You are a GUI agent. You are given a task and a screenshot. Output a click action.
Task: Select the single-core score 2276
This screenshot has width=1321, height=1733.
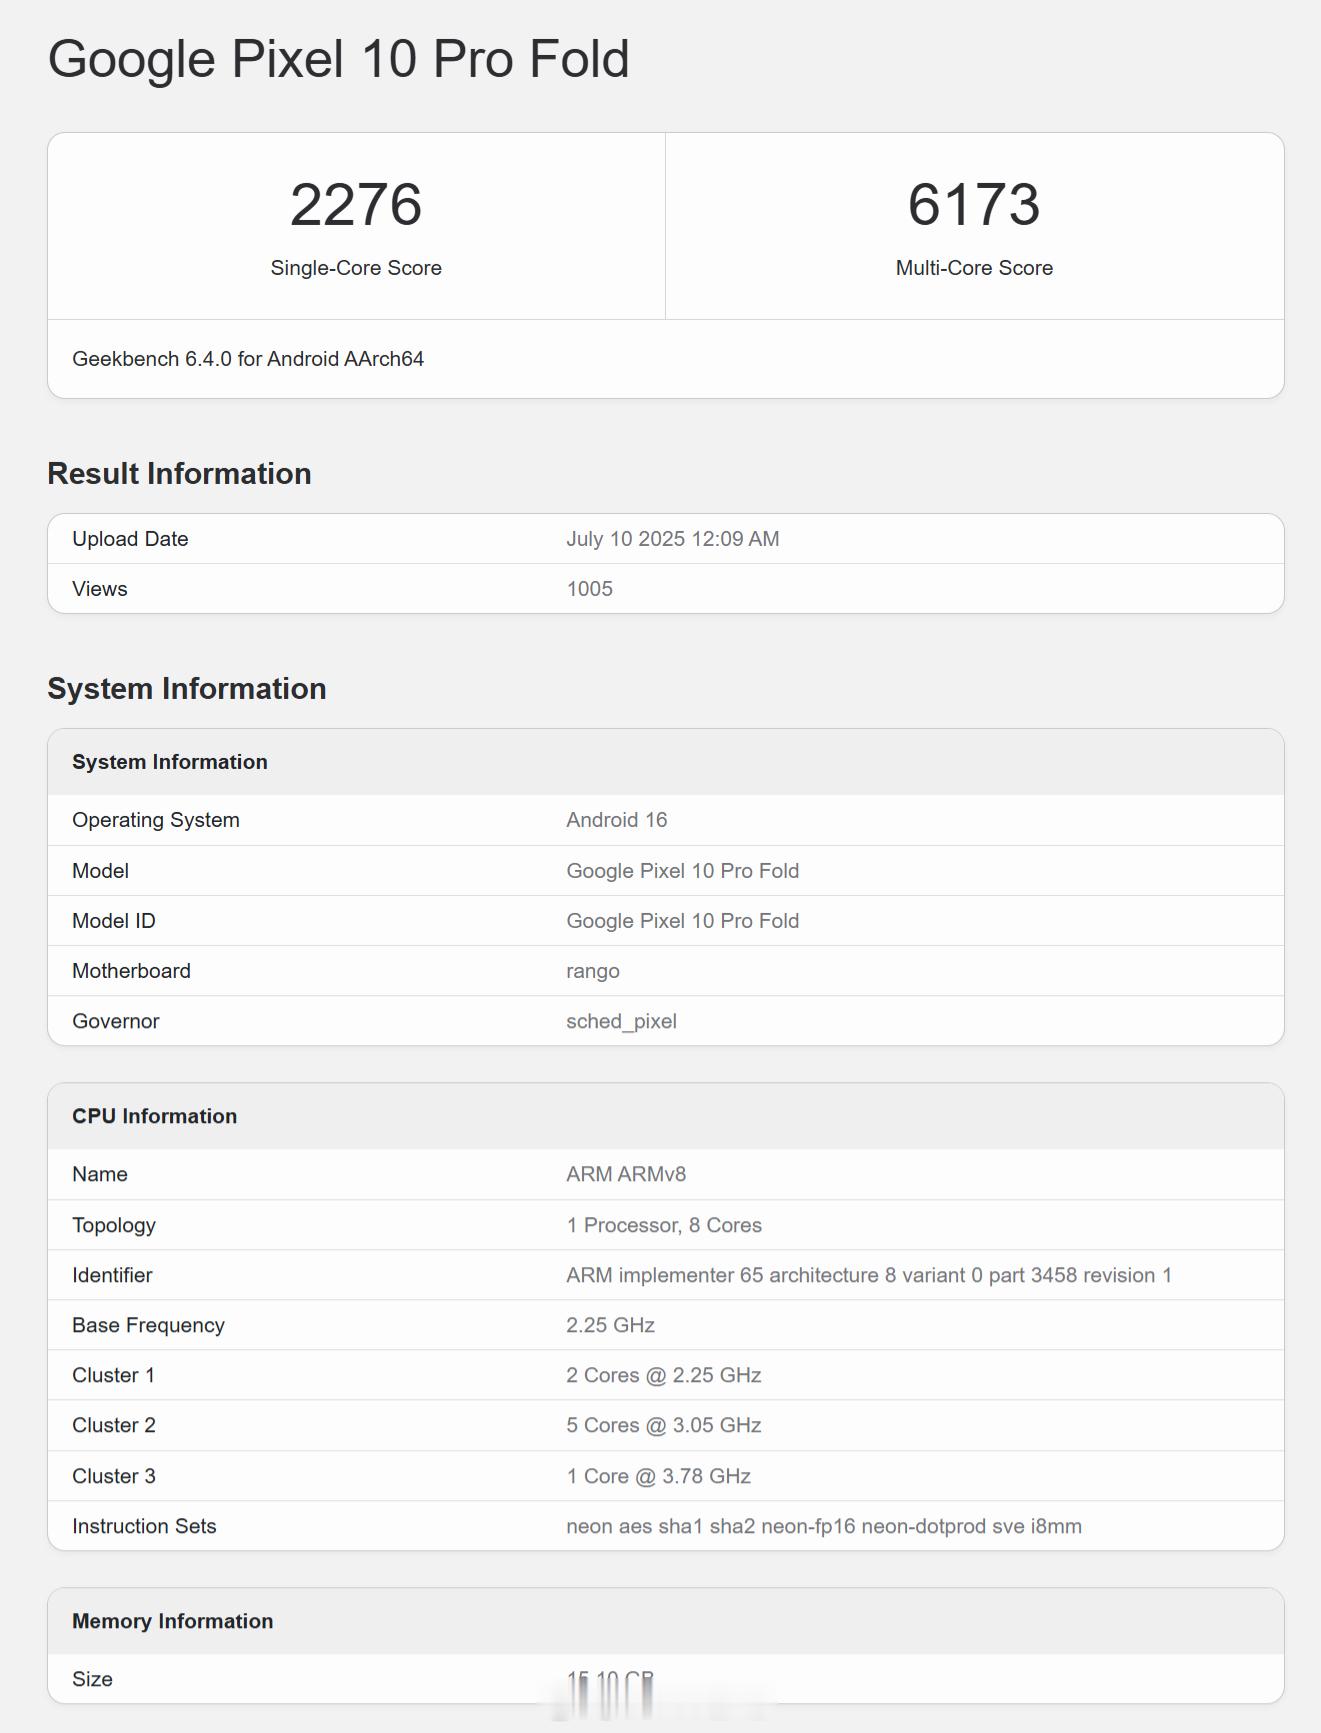click(356, 204)
